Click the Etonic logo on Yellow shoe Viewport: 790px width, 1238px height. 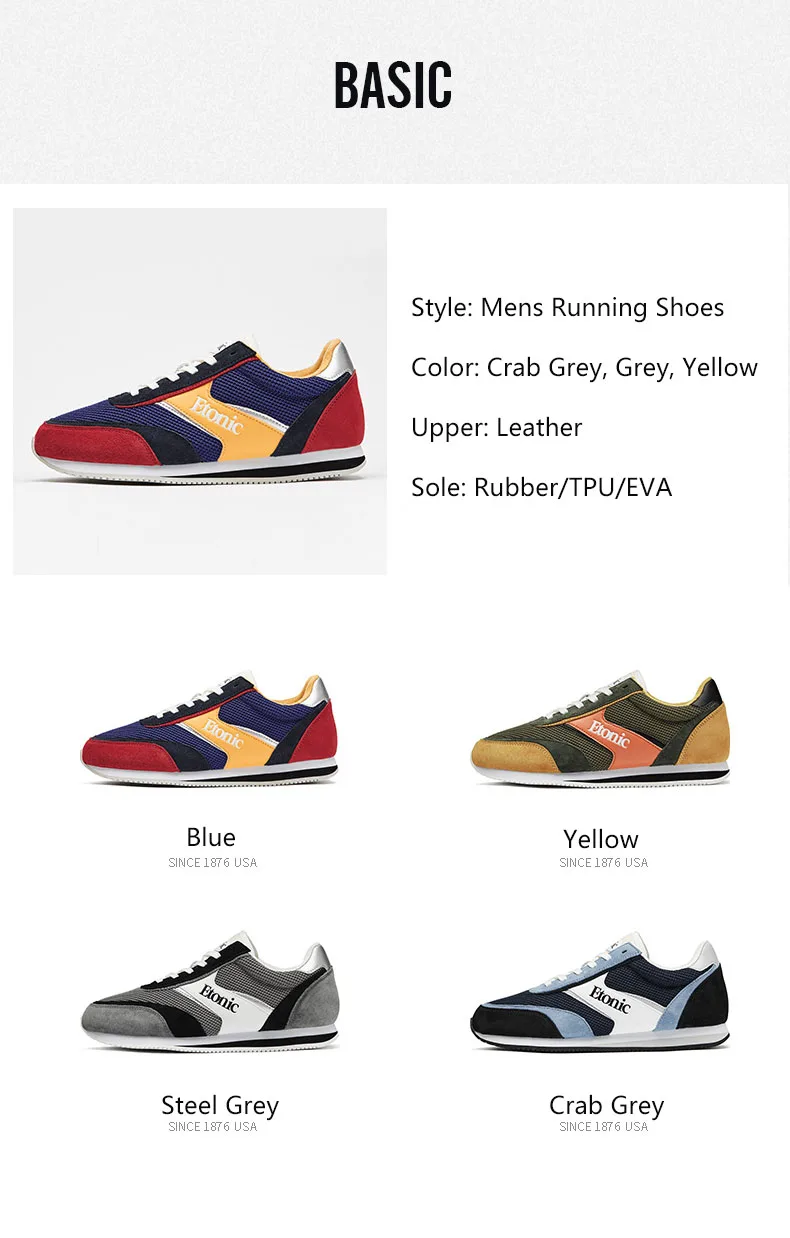point(610,734)
